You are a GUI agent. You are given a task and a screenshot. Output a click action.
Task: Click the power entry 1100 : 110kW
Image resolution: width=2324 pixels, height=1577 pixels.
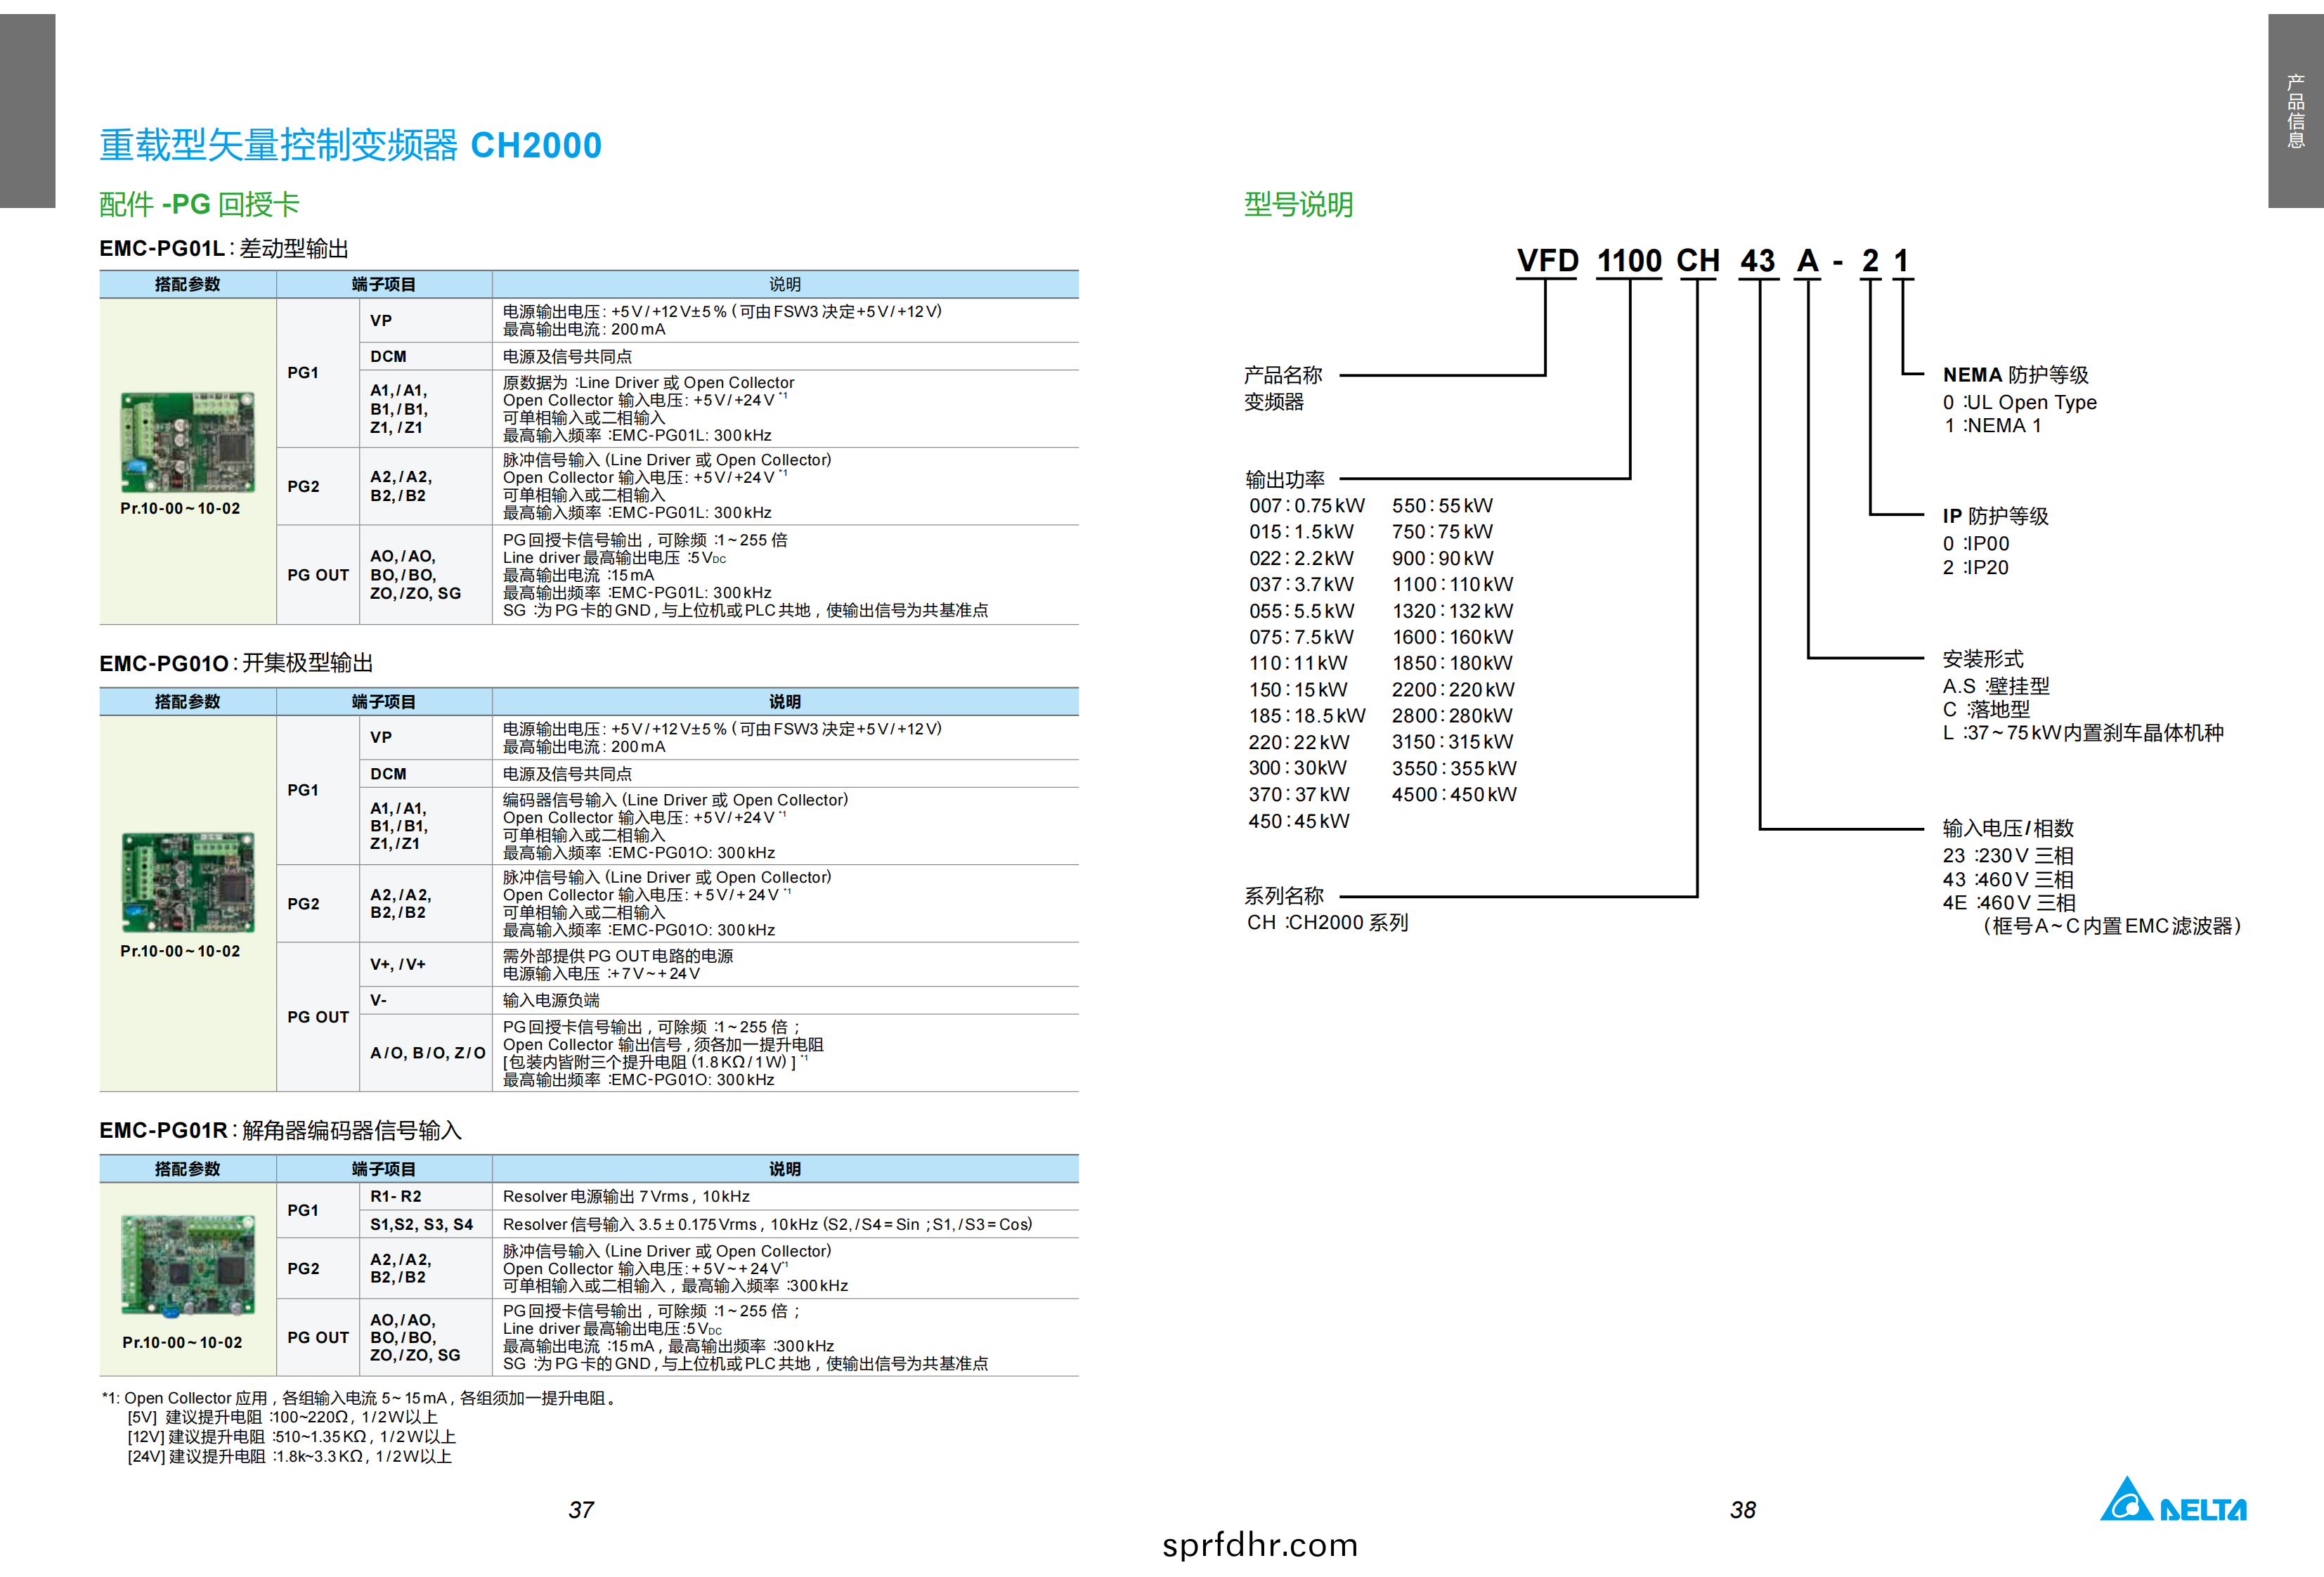pos(1452,585)
